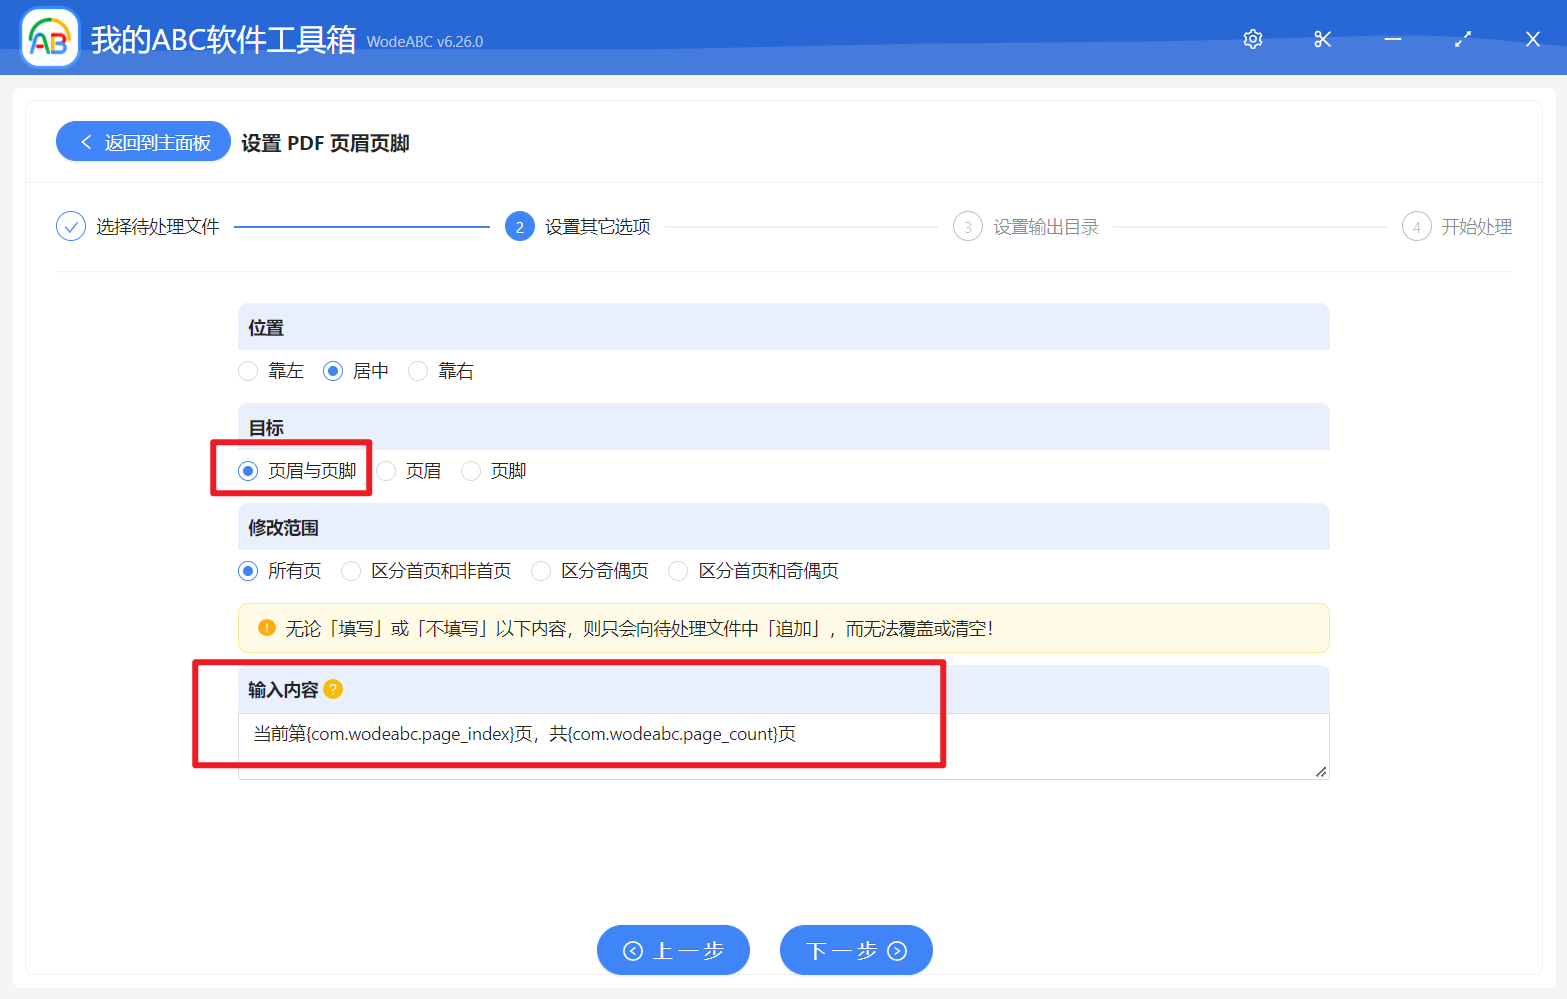
Task: Enable 区分首页和非首页 modification range
Action: tap(351, 570)
